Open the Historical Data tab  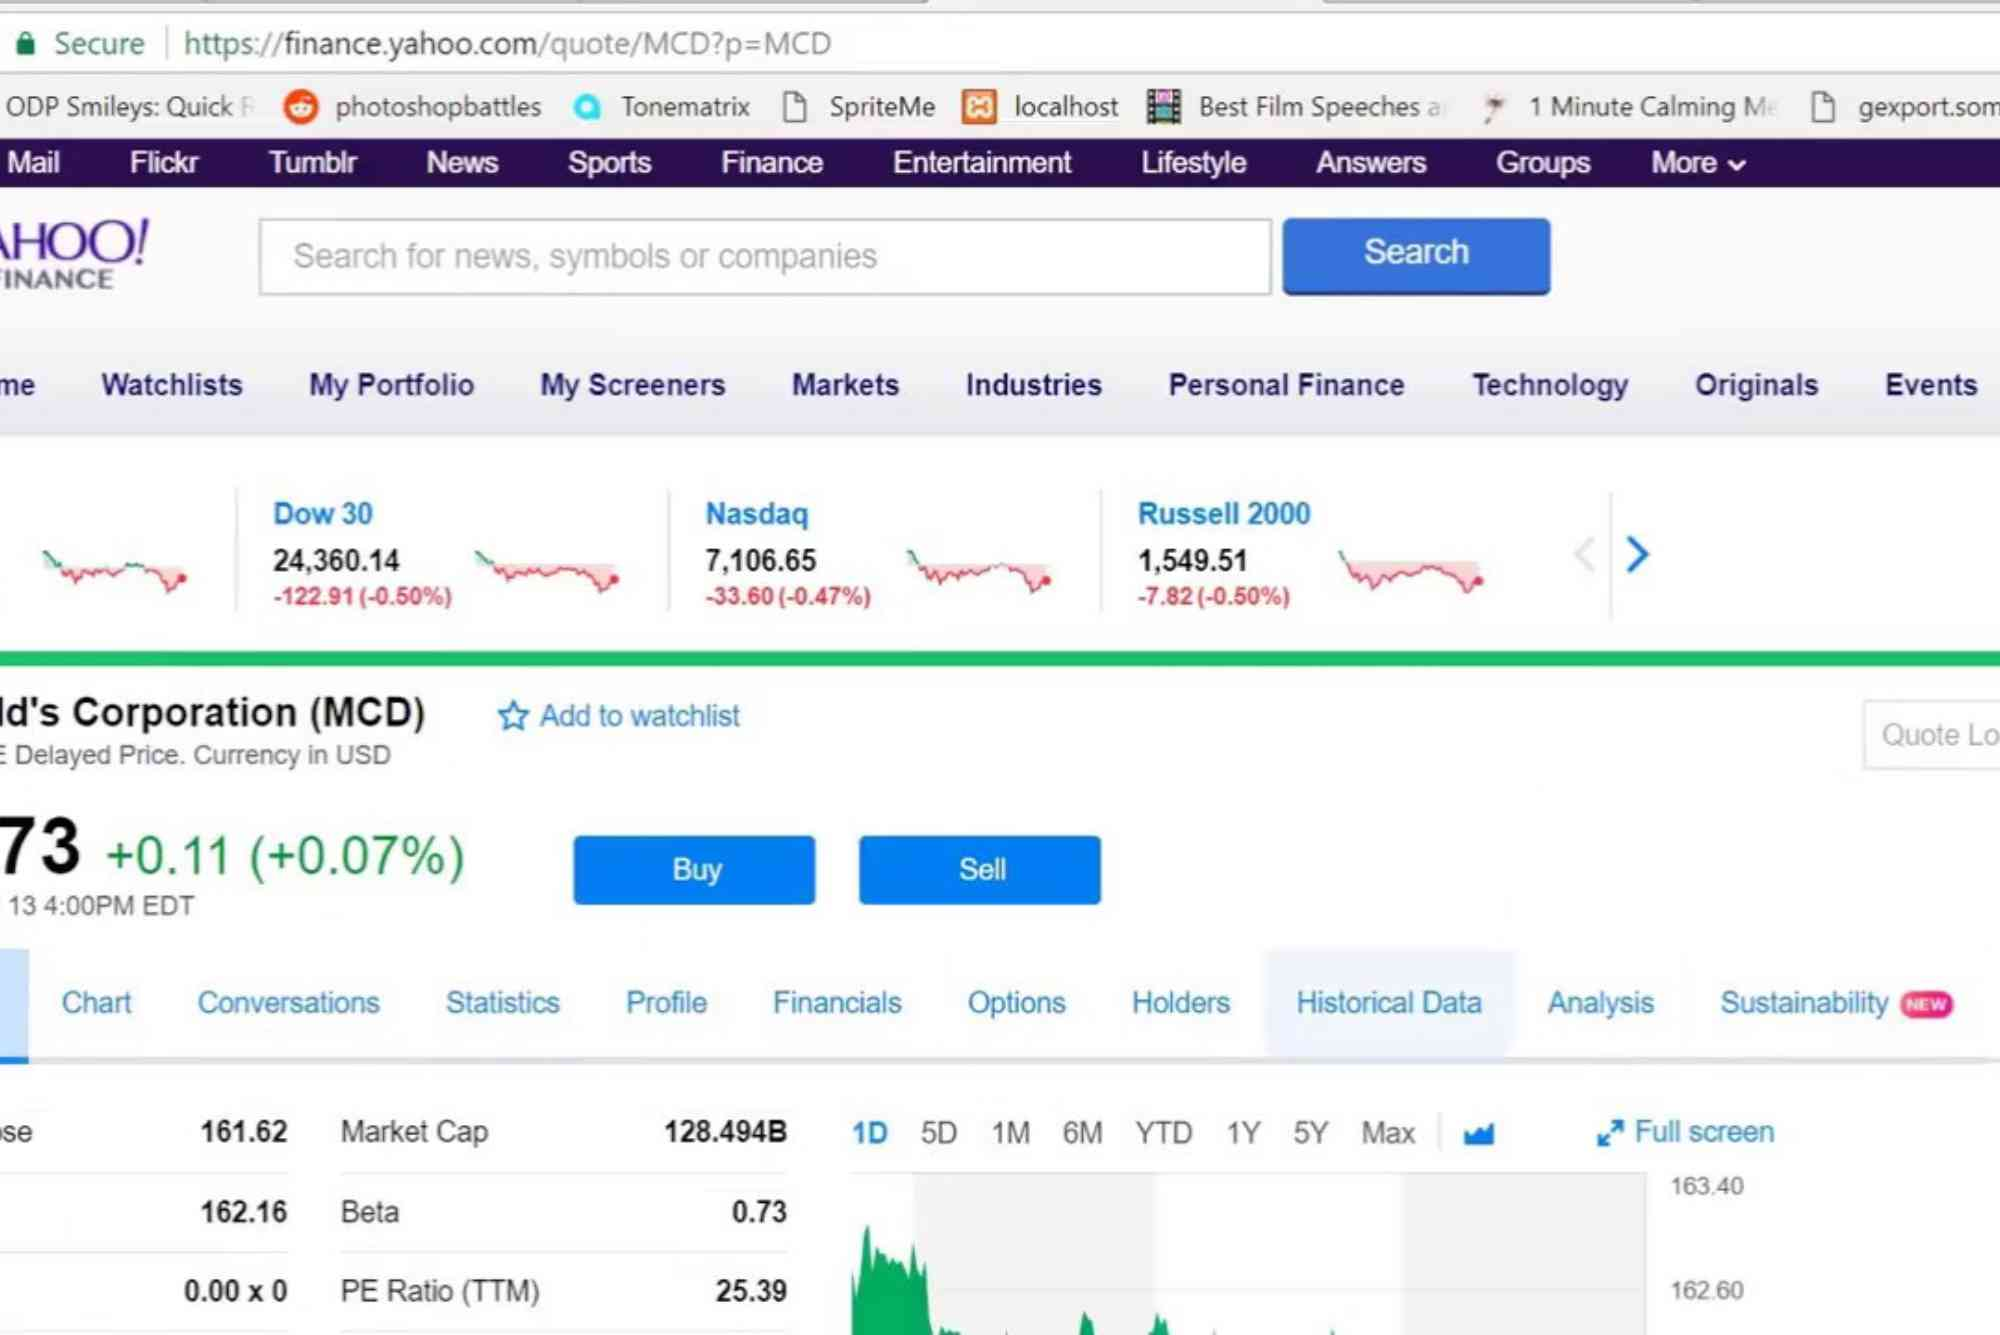click(1388, 1003)
